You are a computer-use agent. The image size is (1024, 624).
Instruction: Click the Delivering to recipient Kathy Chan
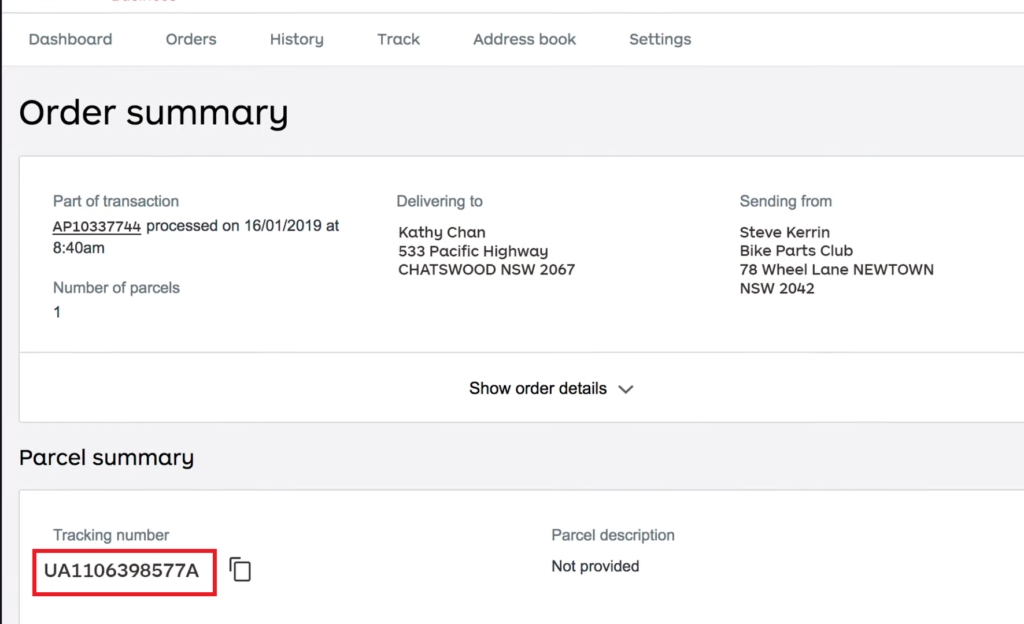point(442,232)
